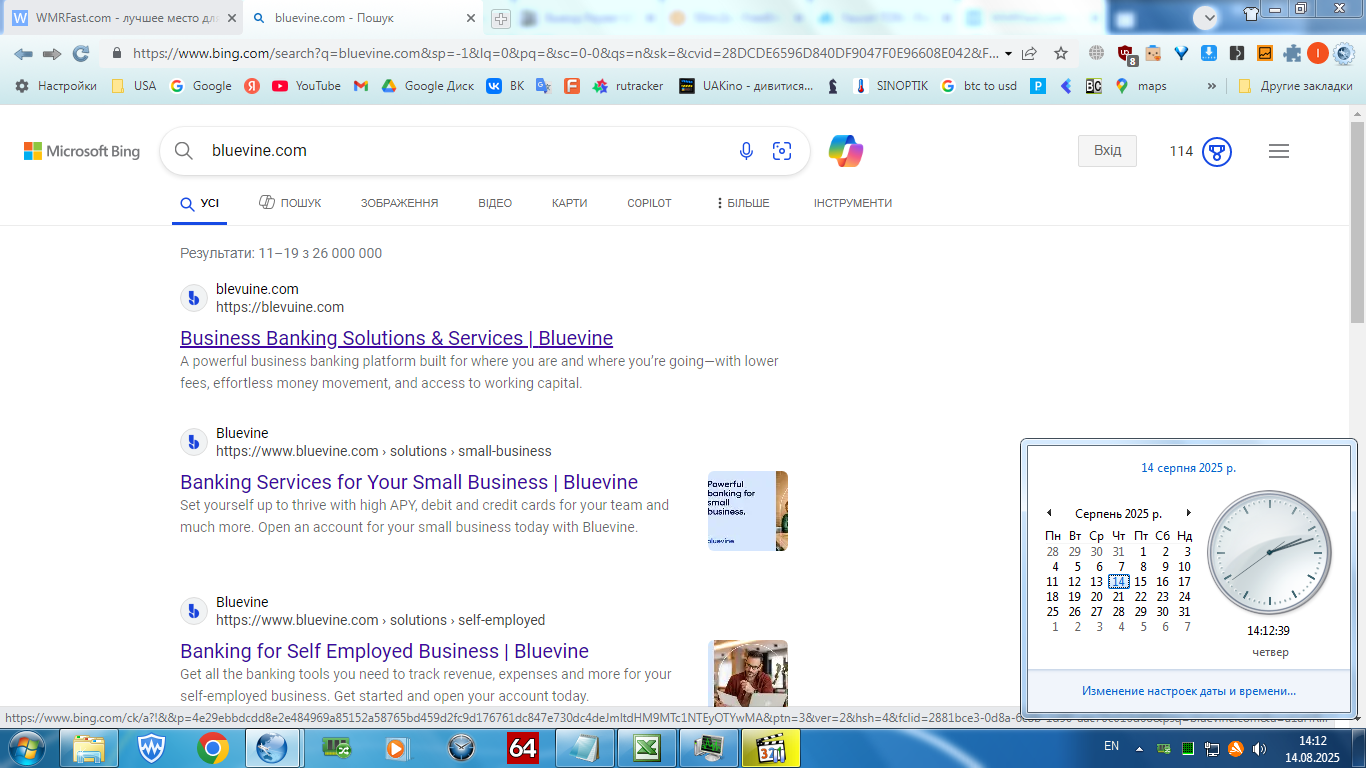The height and width of the screenshot is (768, 1366).
Task: Click the Вхід sign-in button
Action: click(x=1107, y=151)
